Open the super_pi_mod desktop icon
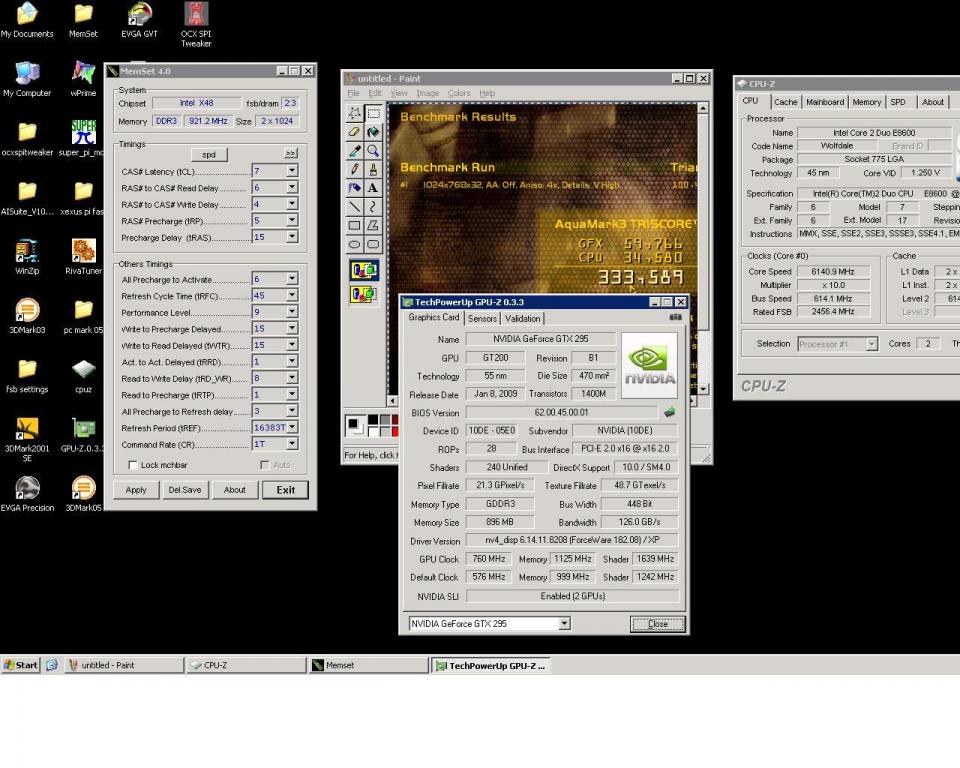The width and height of the screenshot is (960, 768). pos(83,138)
